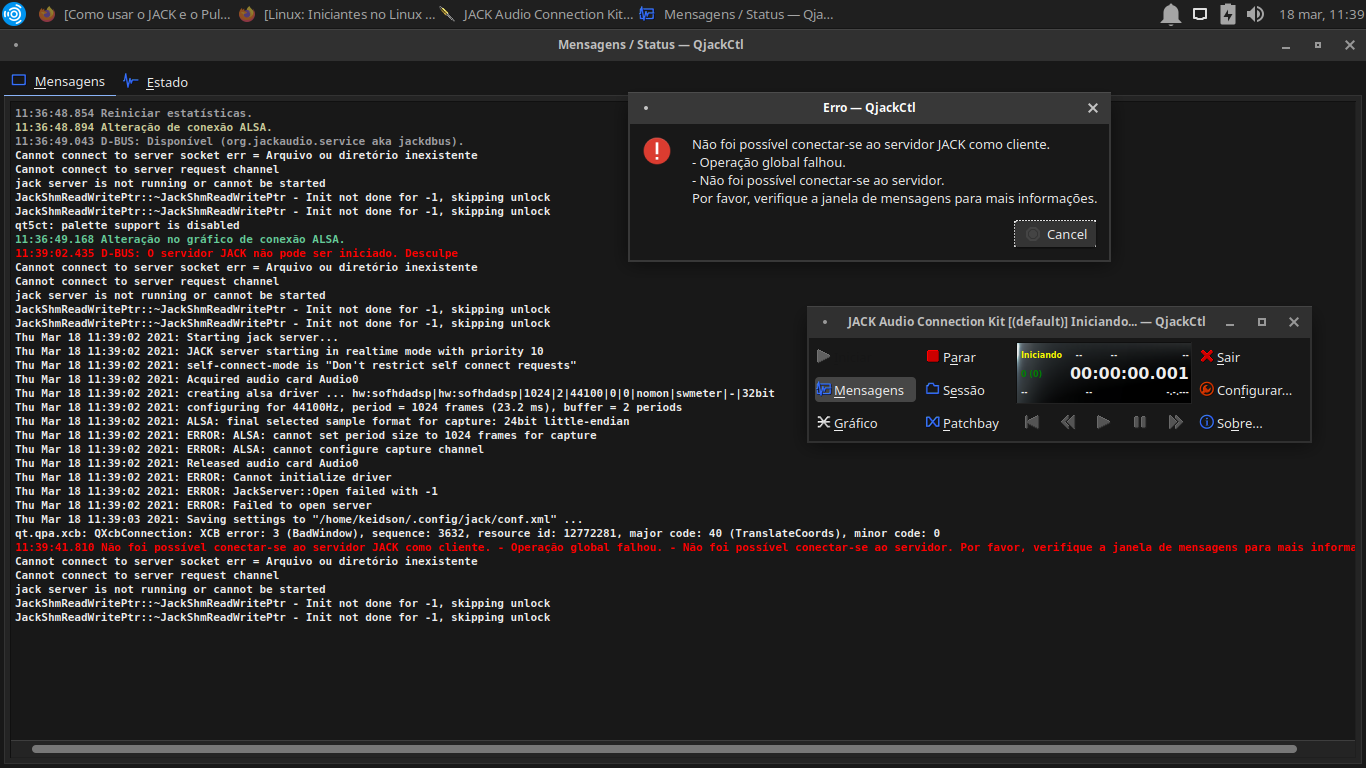Close the Erro — QjackCtl dialog
The height and width of the screenshot is (768, 1366).
tap(1093, 108)
